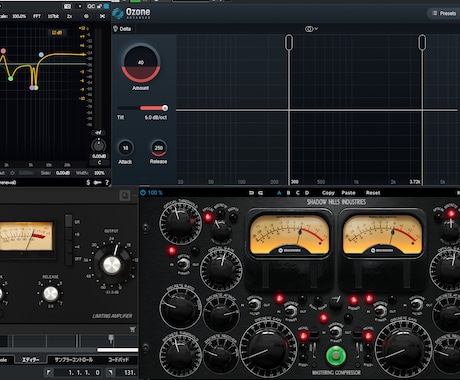Click the Tilt slider handle
The image size is (460, 380).
pos(165,108)
